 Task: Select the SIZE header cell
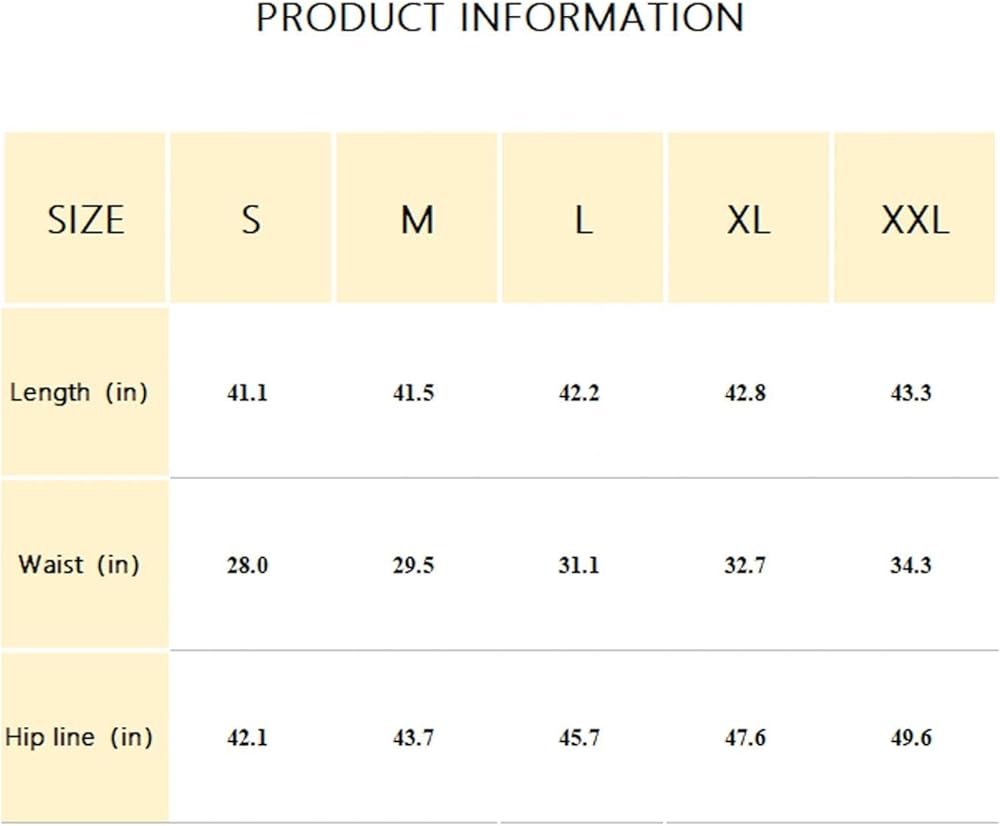tap(85, 218)
